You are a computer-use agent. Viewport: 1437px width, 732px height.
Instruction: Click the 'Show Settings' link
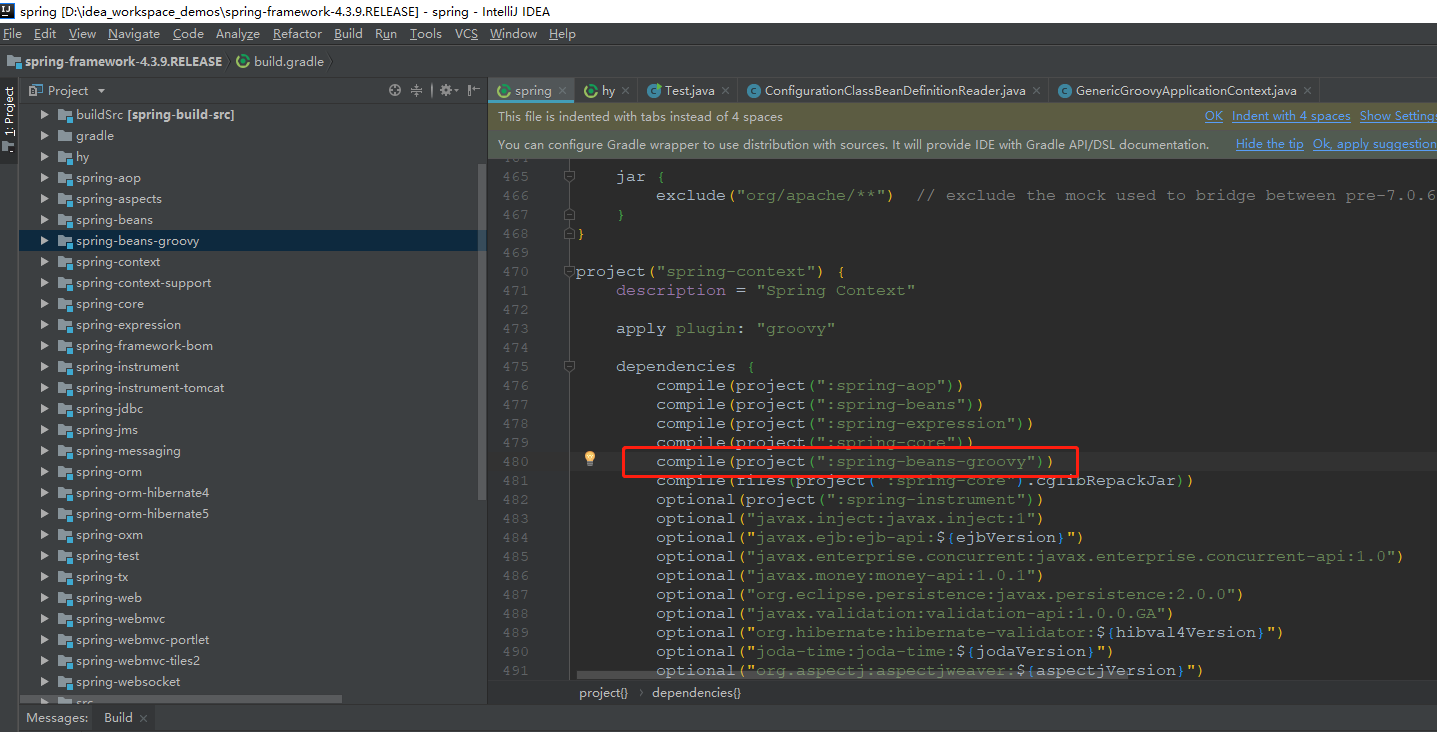pos(1398,116)
